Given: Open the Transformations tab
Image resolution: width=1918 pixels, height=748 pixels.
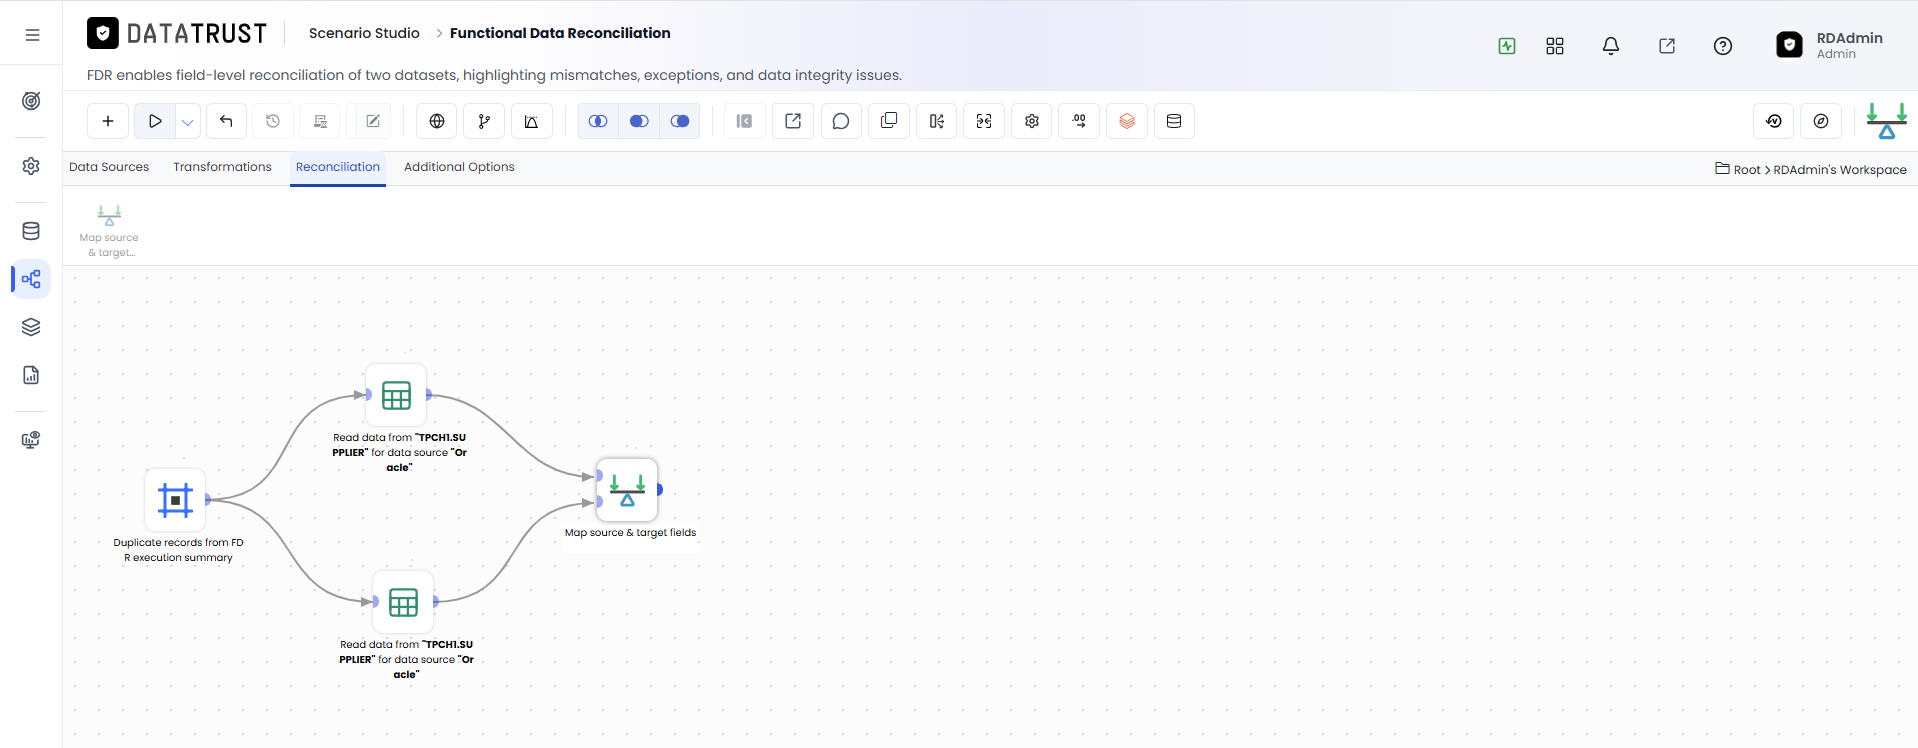Looking at the screenshot, I should coord(222,167).
